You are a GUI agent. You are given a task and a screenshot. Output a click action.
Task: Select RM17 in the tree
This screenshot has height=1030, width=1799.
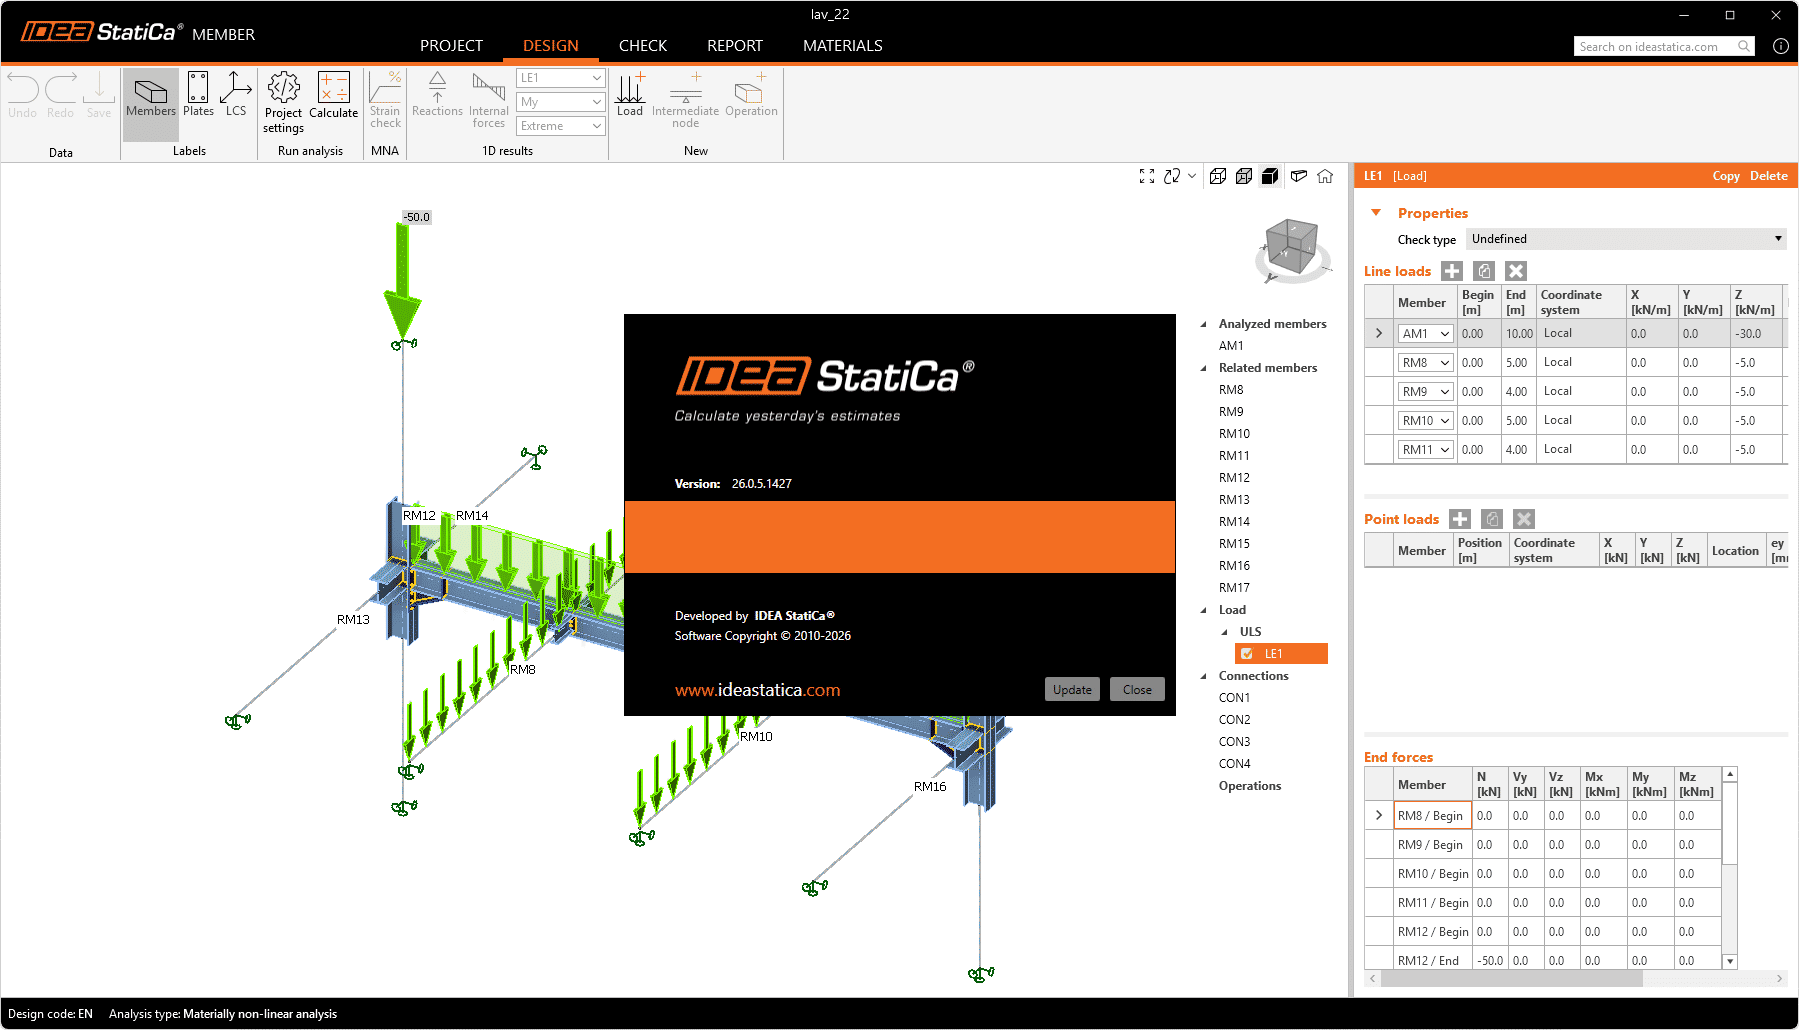point(1234,588)
